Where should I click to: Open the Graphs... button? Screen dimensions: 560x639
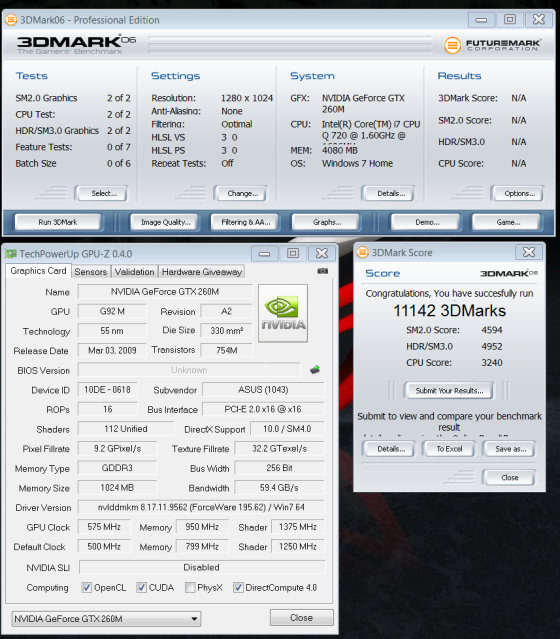(x=326, y=222)
